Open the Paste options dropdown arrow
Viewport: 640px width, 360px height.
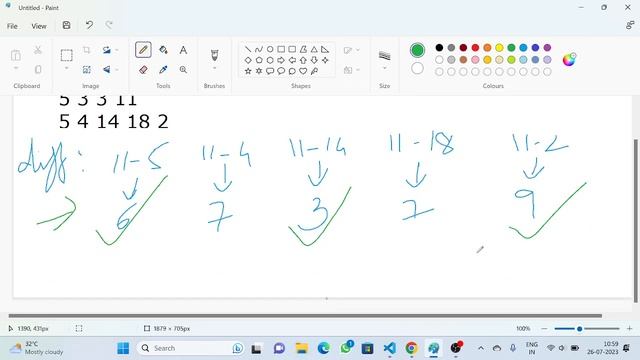(x=16, y=68)
